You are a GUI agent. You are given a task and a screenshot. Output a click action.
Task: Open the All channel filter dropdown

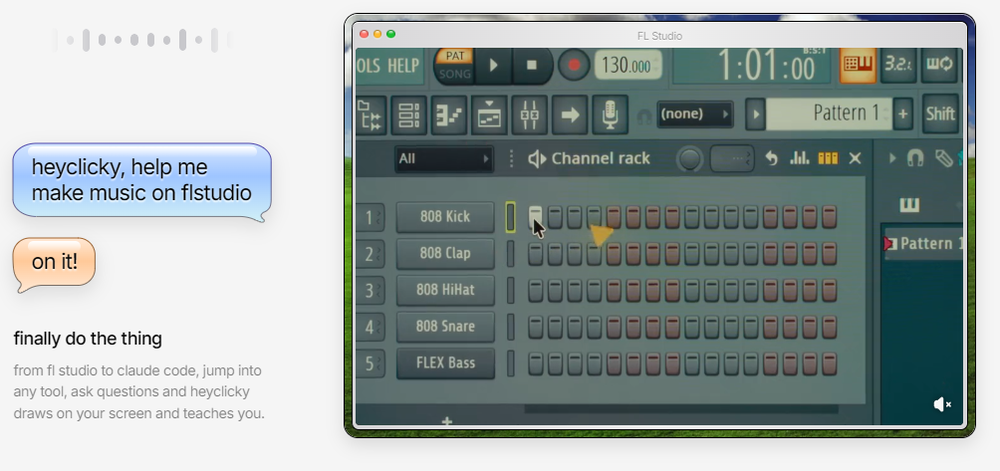[443, 159]
